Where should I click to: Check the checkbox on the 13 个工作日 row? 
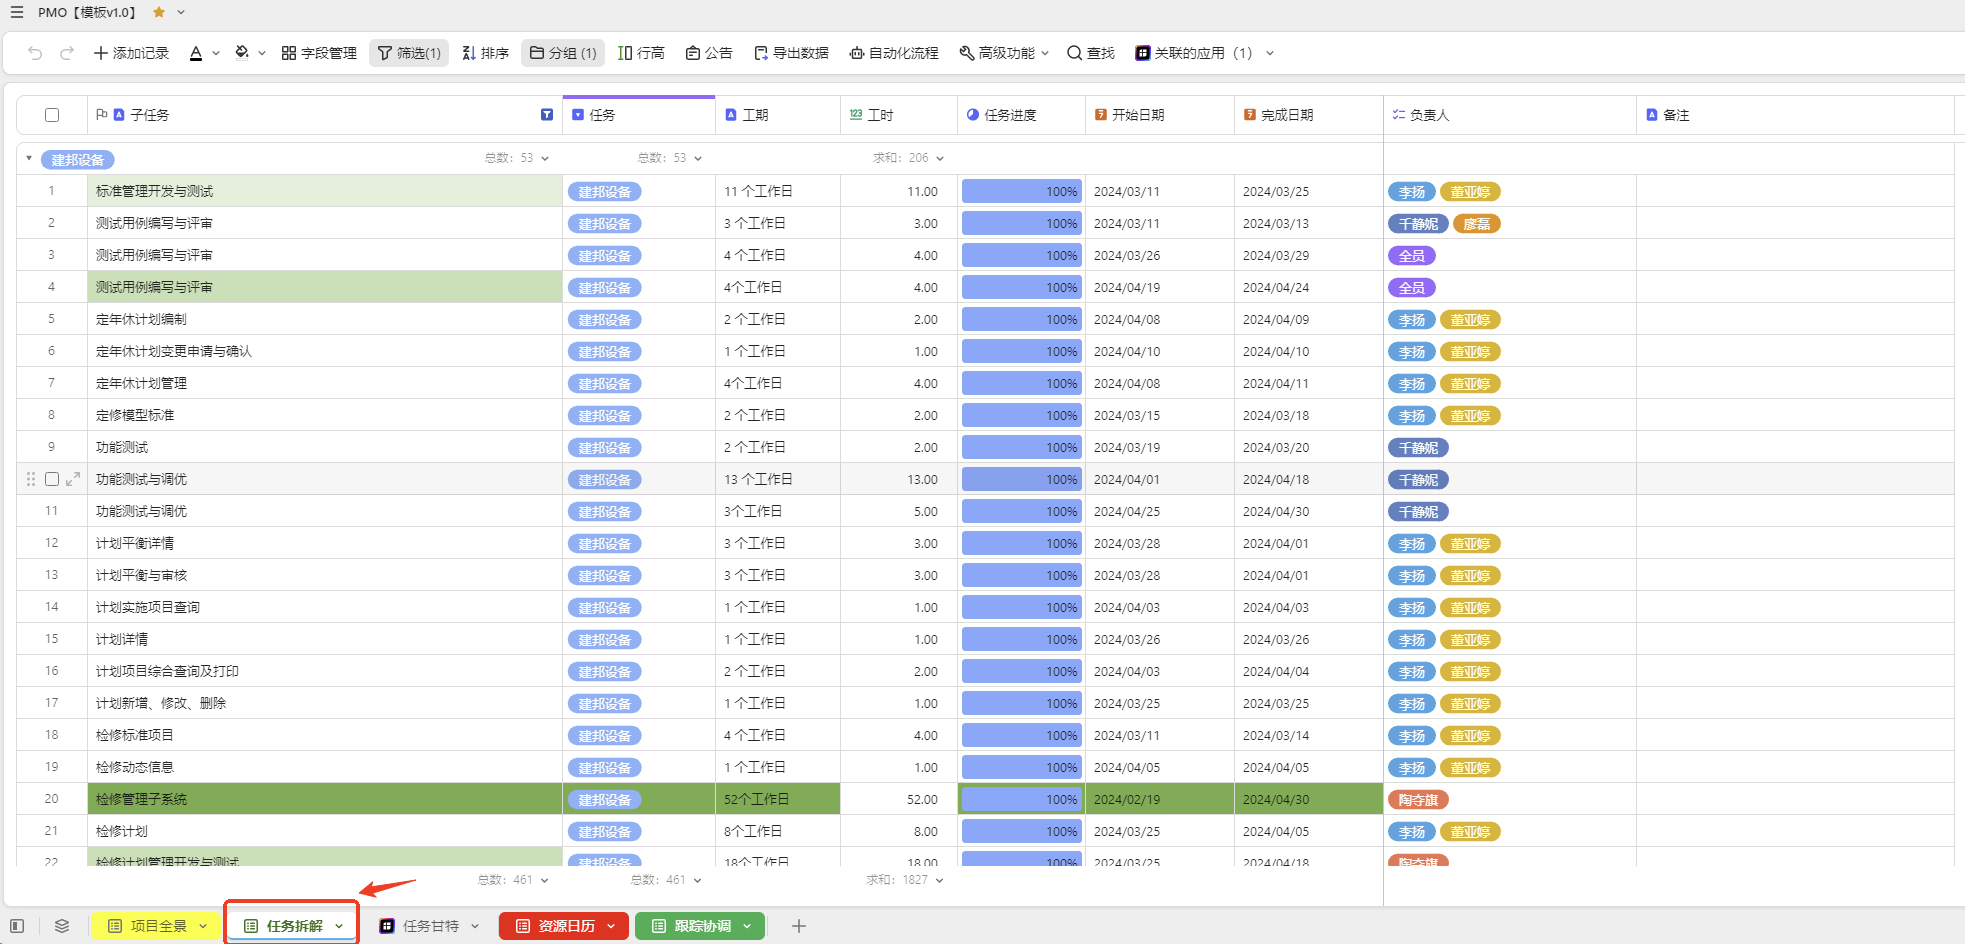click(x=52, y=479)
